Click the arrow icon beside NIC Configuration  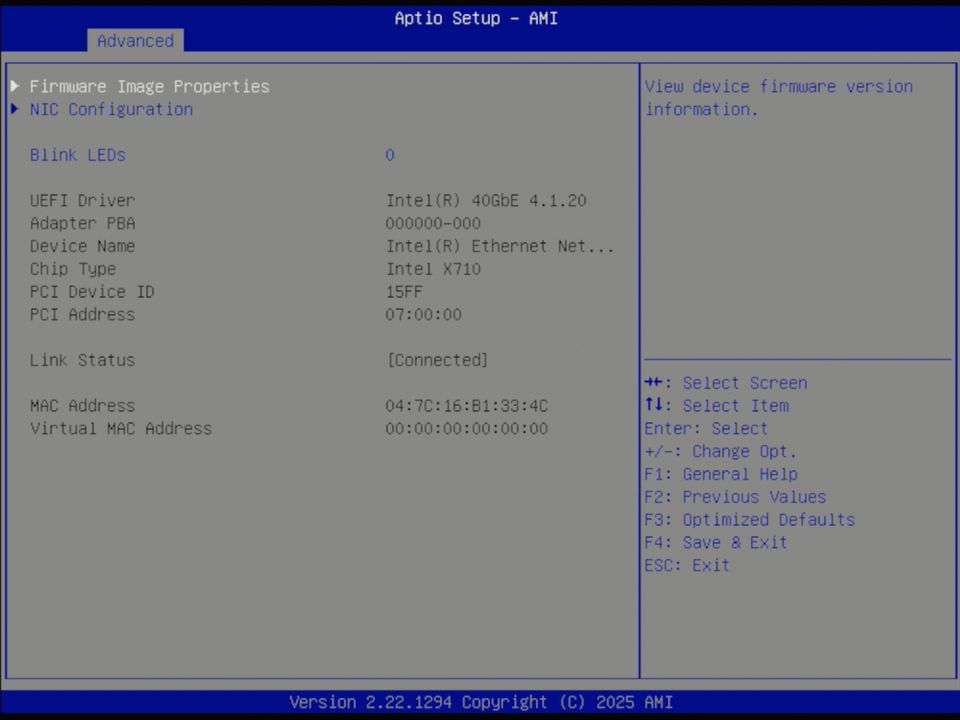[x=14, y=109]
